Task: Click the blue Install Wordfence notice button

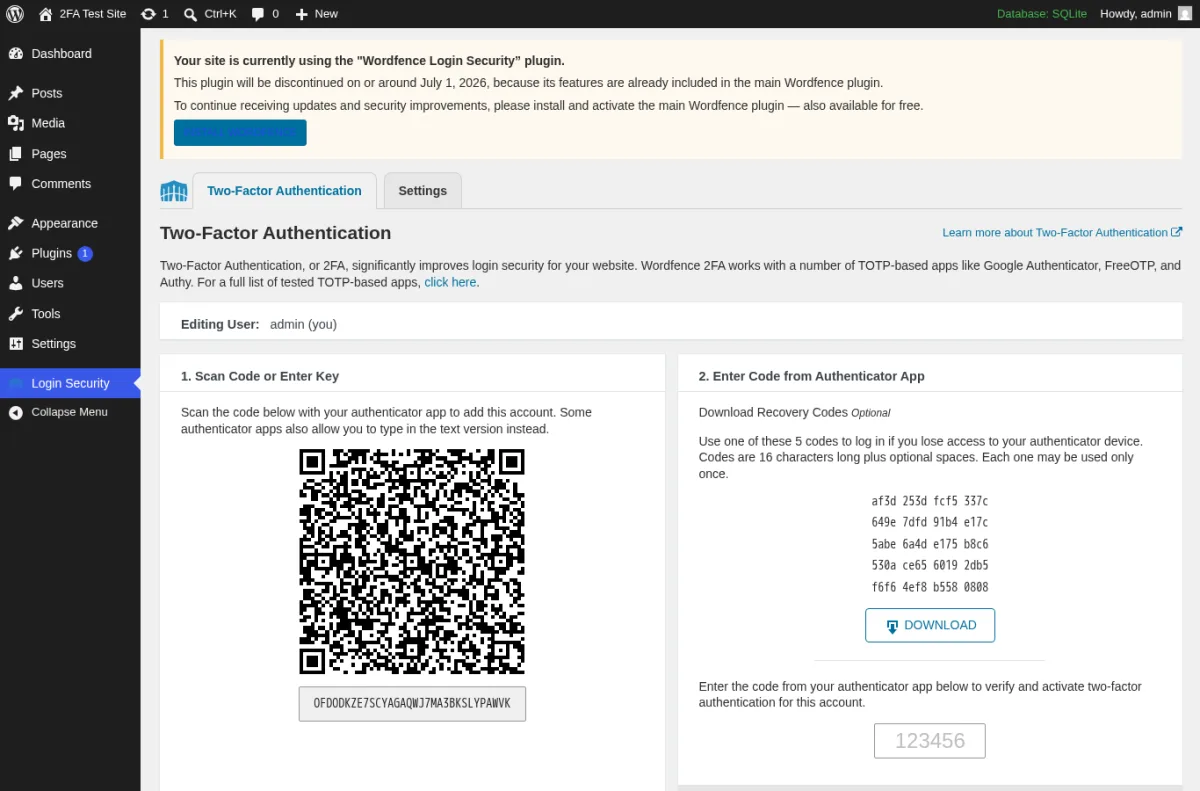Action: (x=240, y=133)
